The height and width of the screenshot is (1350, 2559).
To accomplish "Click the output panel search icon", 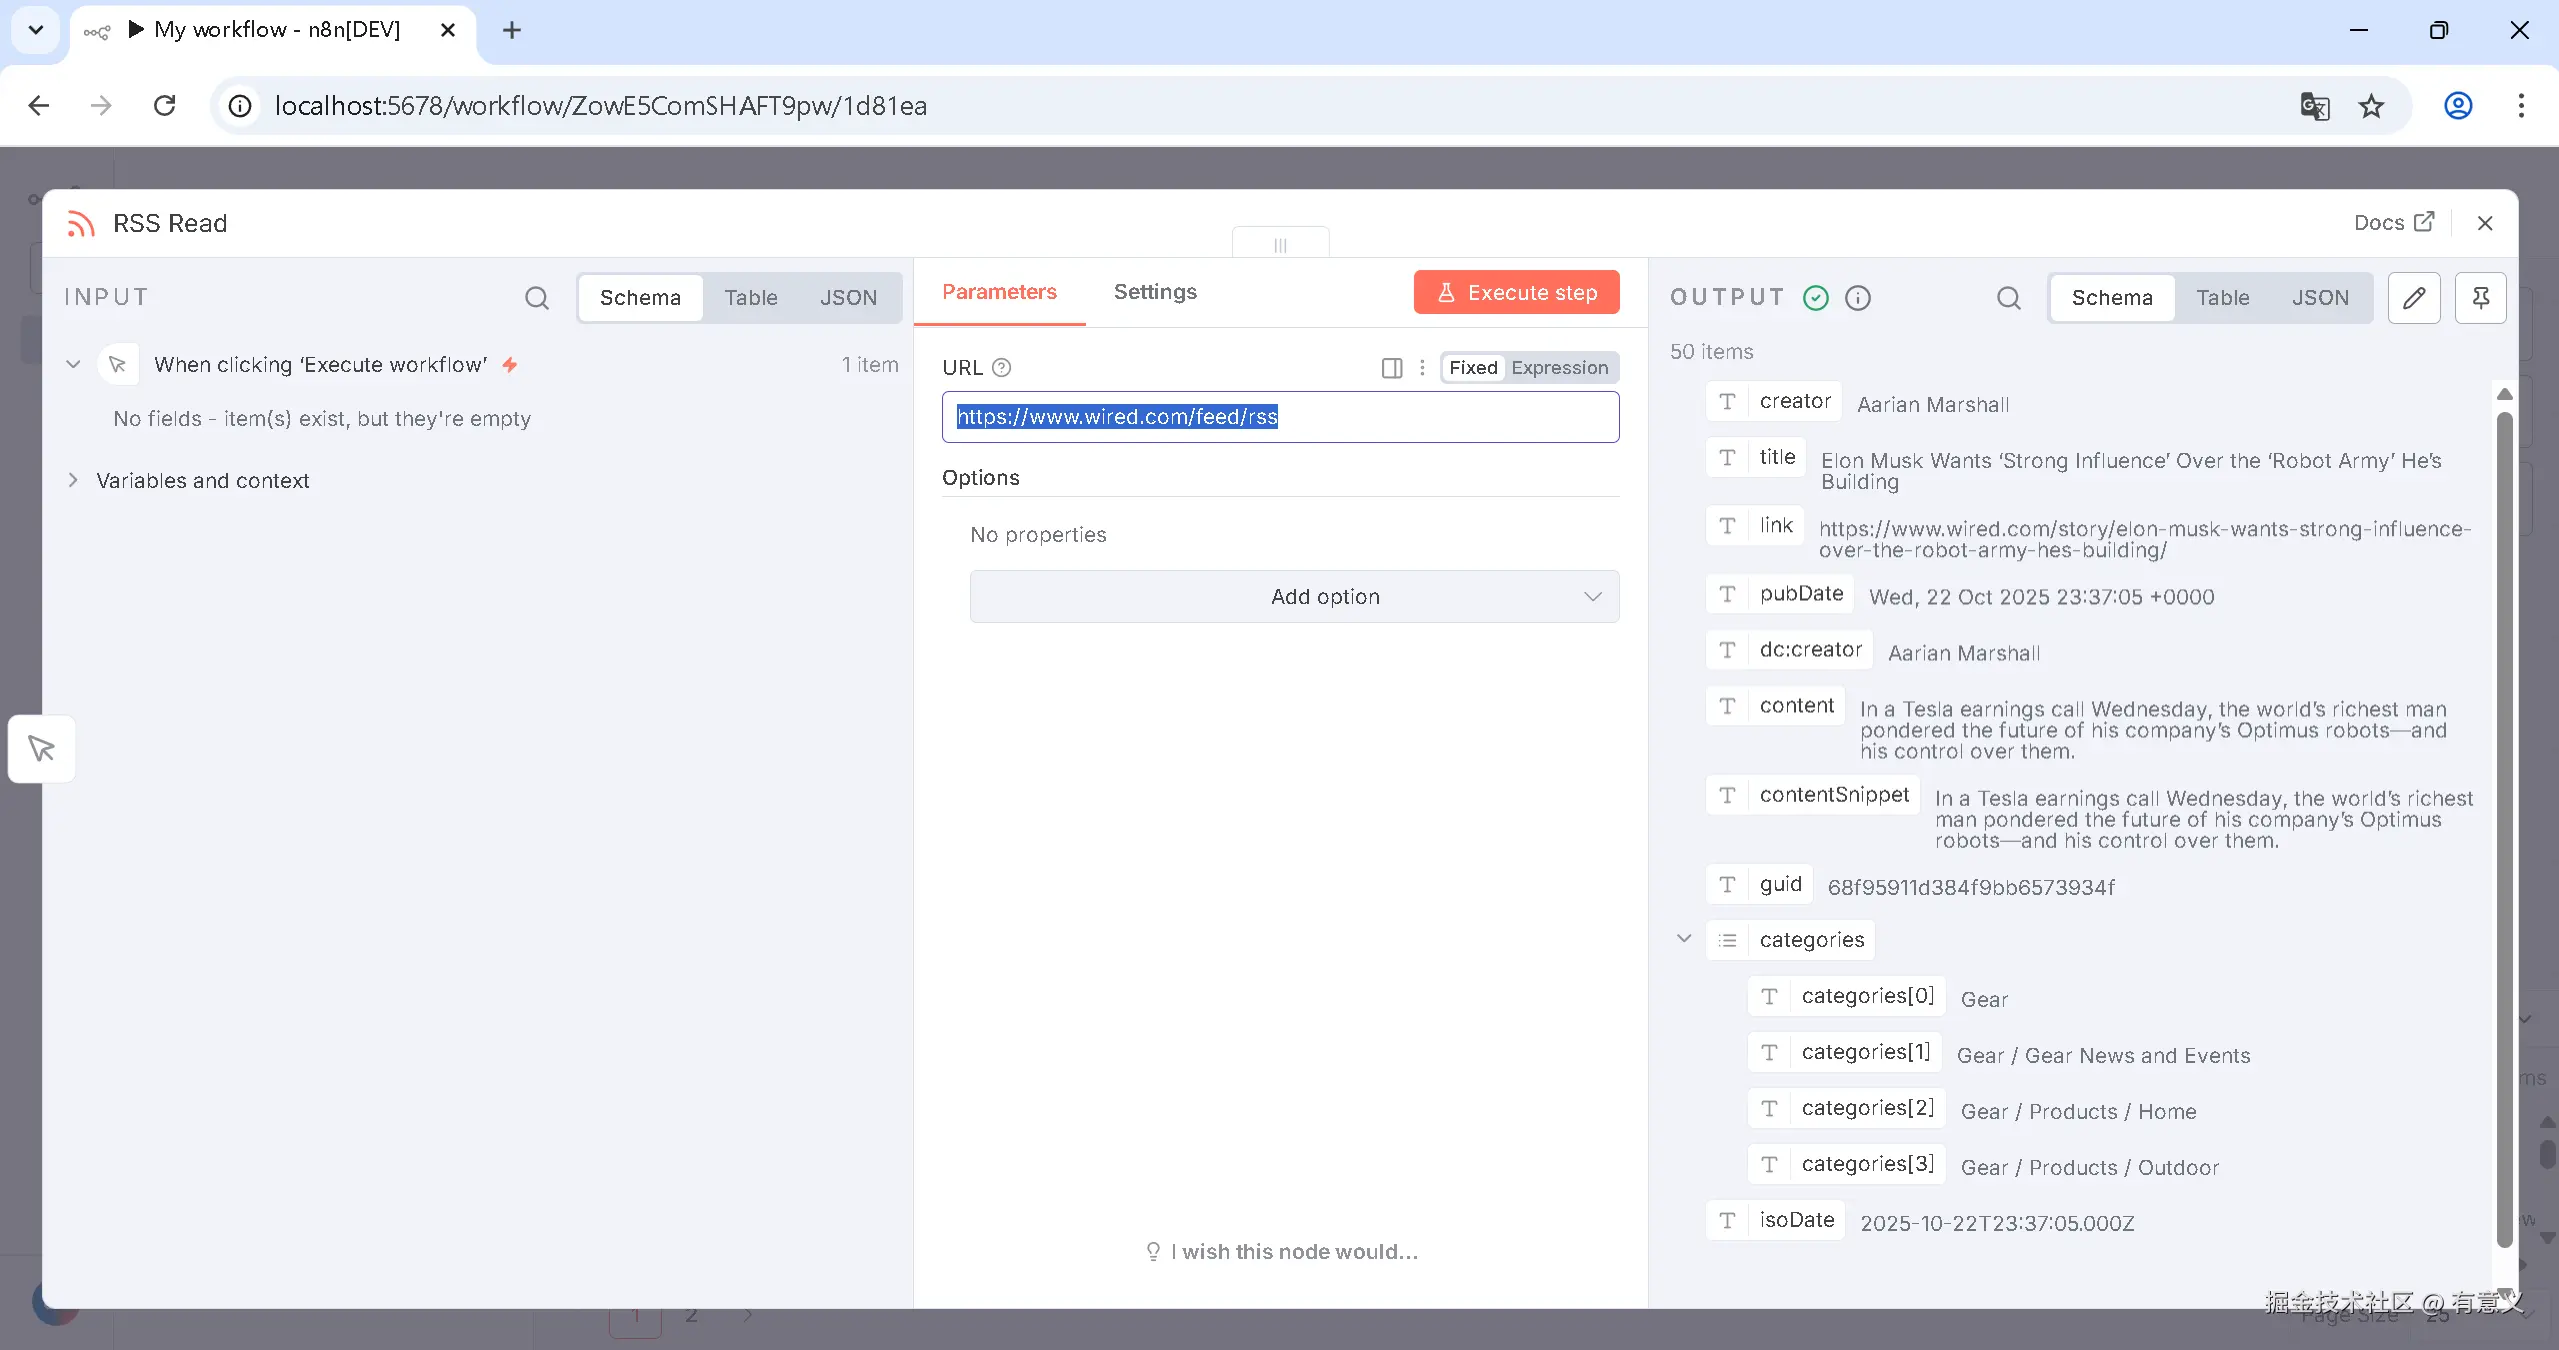I will tap(2008, 298).
